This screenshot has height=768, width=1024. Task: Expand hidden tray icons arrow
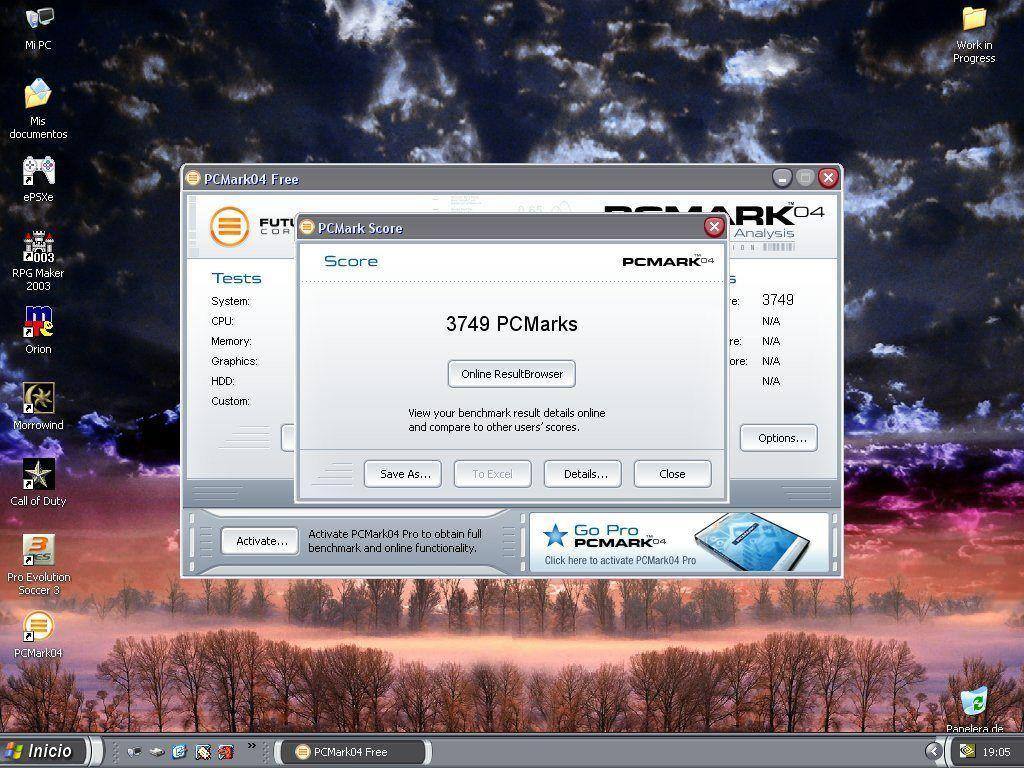934,752
